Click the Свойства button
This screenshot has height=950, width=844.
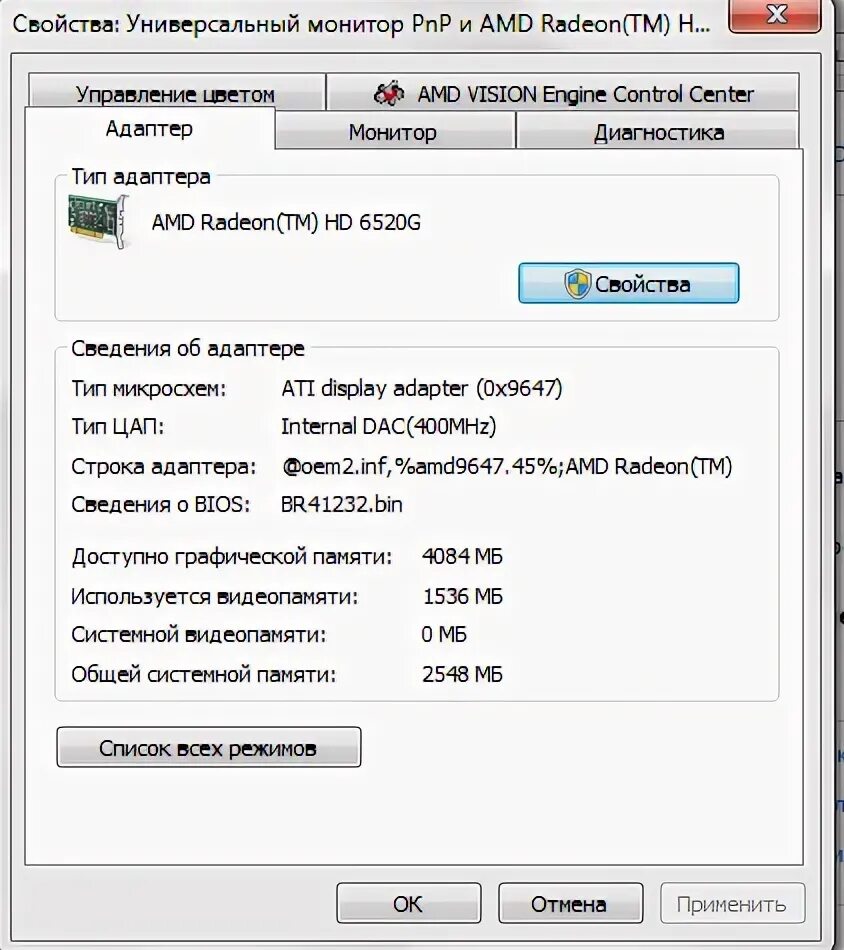click(x=628, y=283)
